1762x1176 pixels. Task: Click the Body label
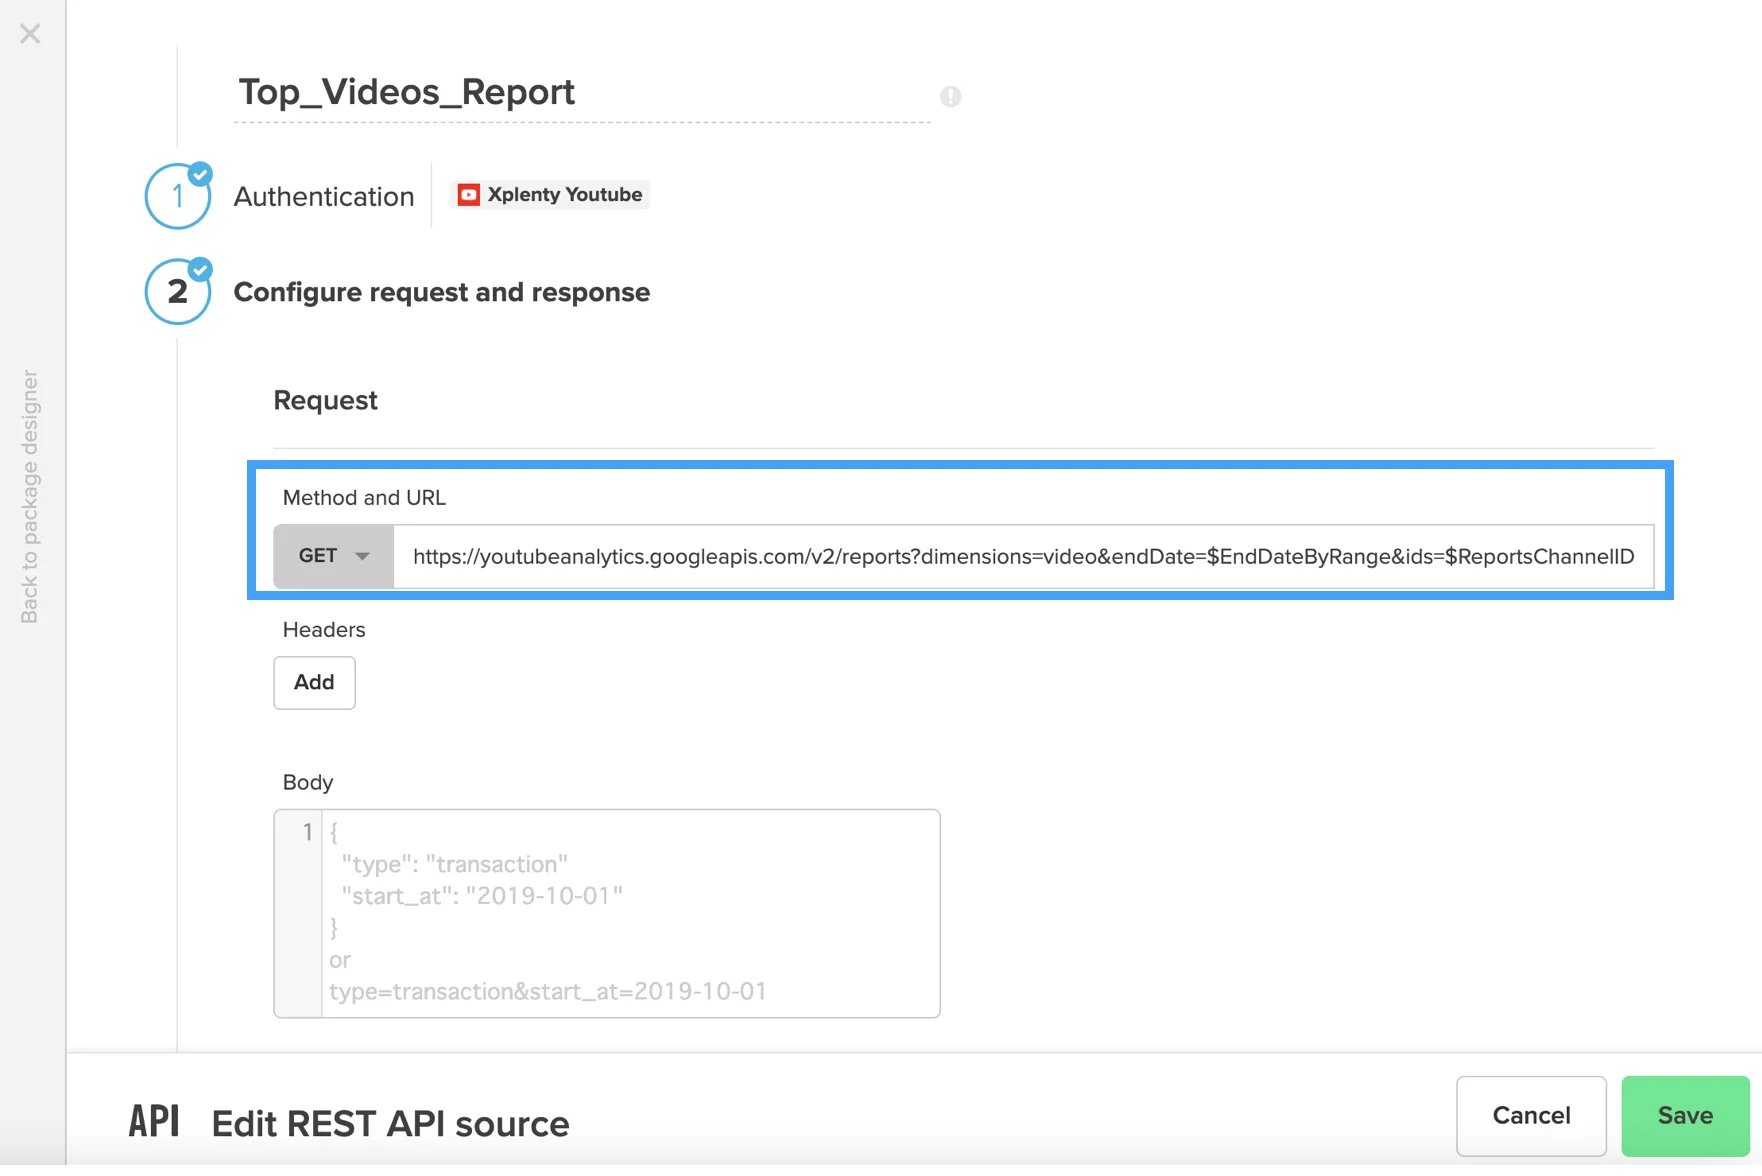[x=308, y=782]
